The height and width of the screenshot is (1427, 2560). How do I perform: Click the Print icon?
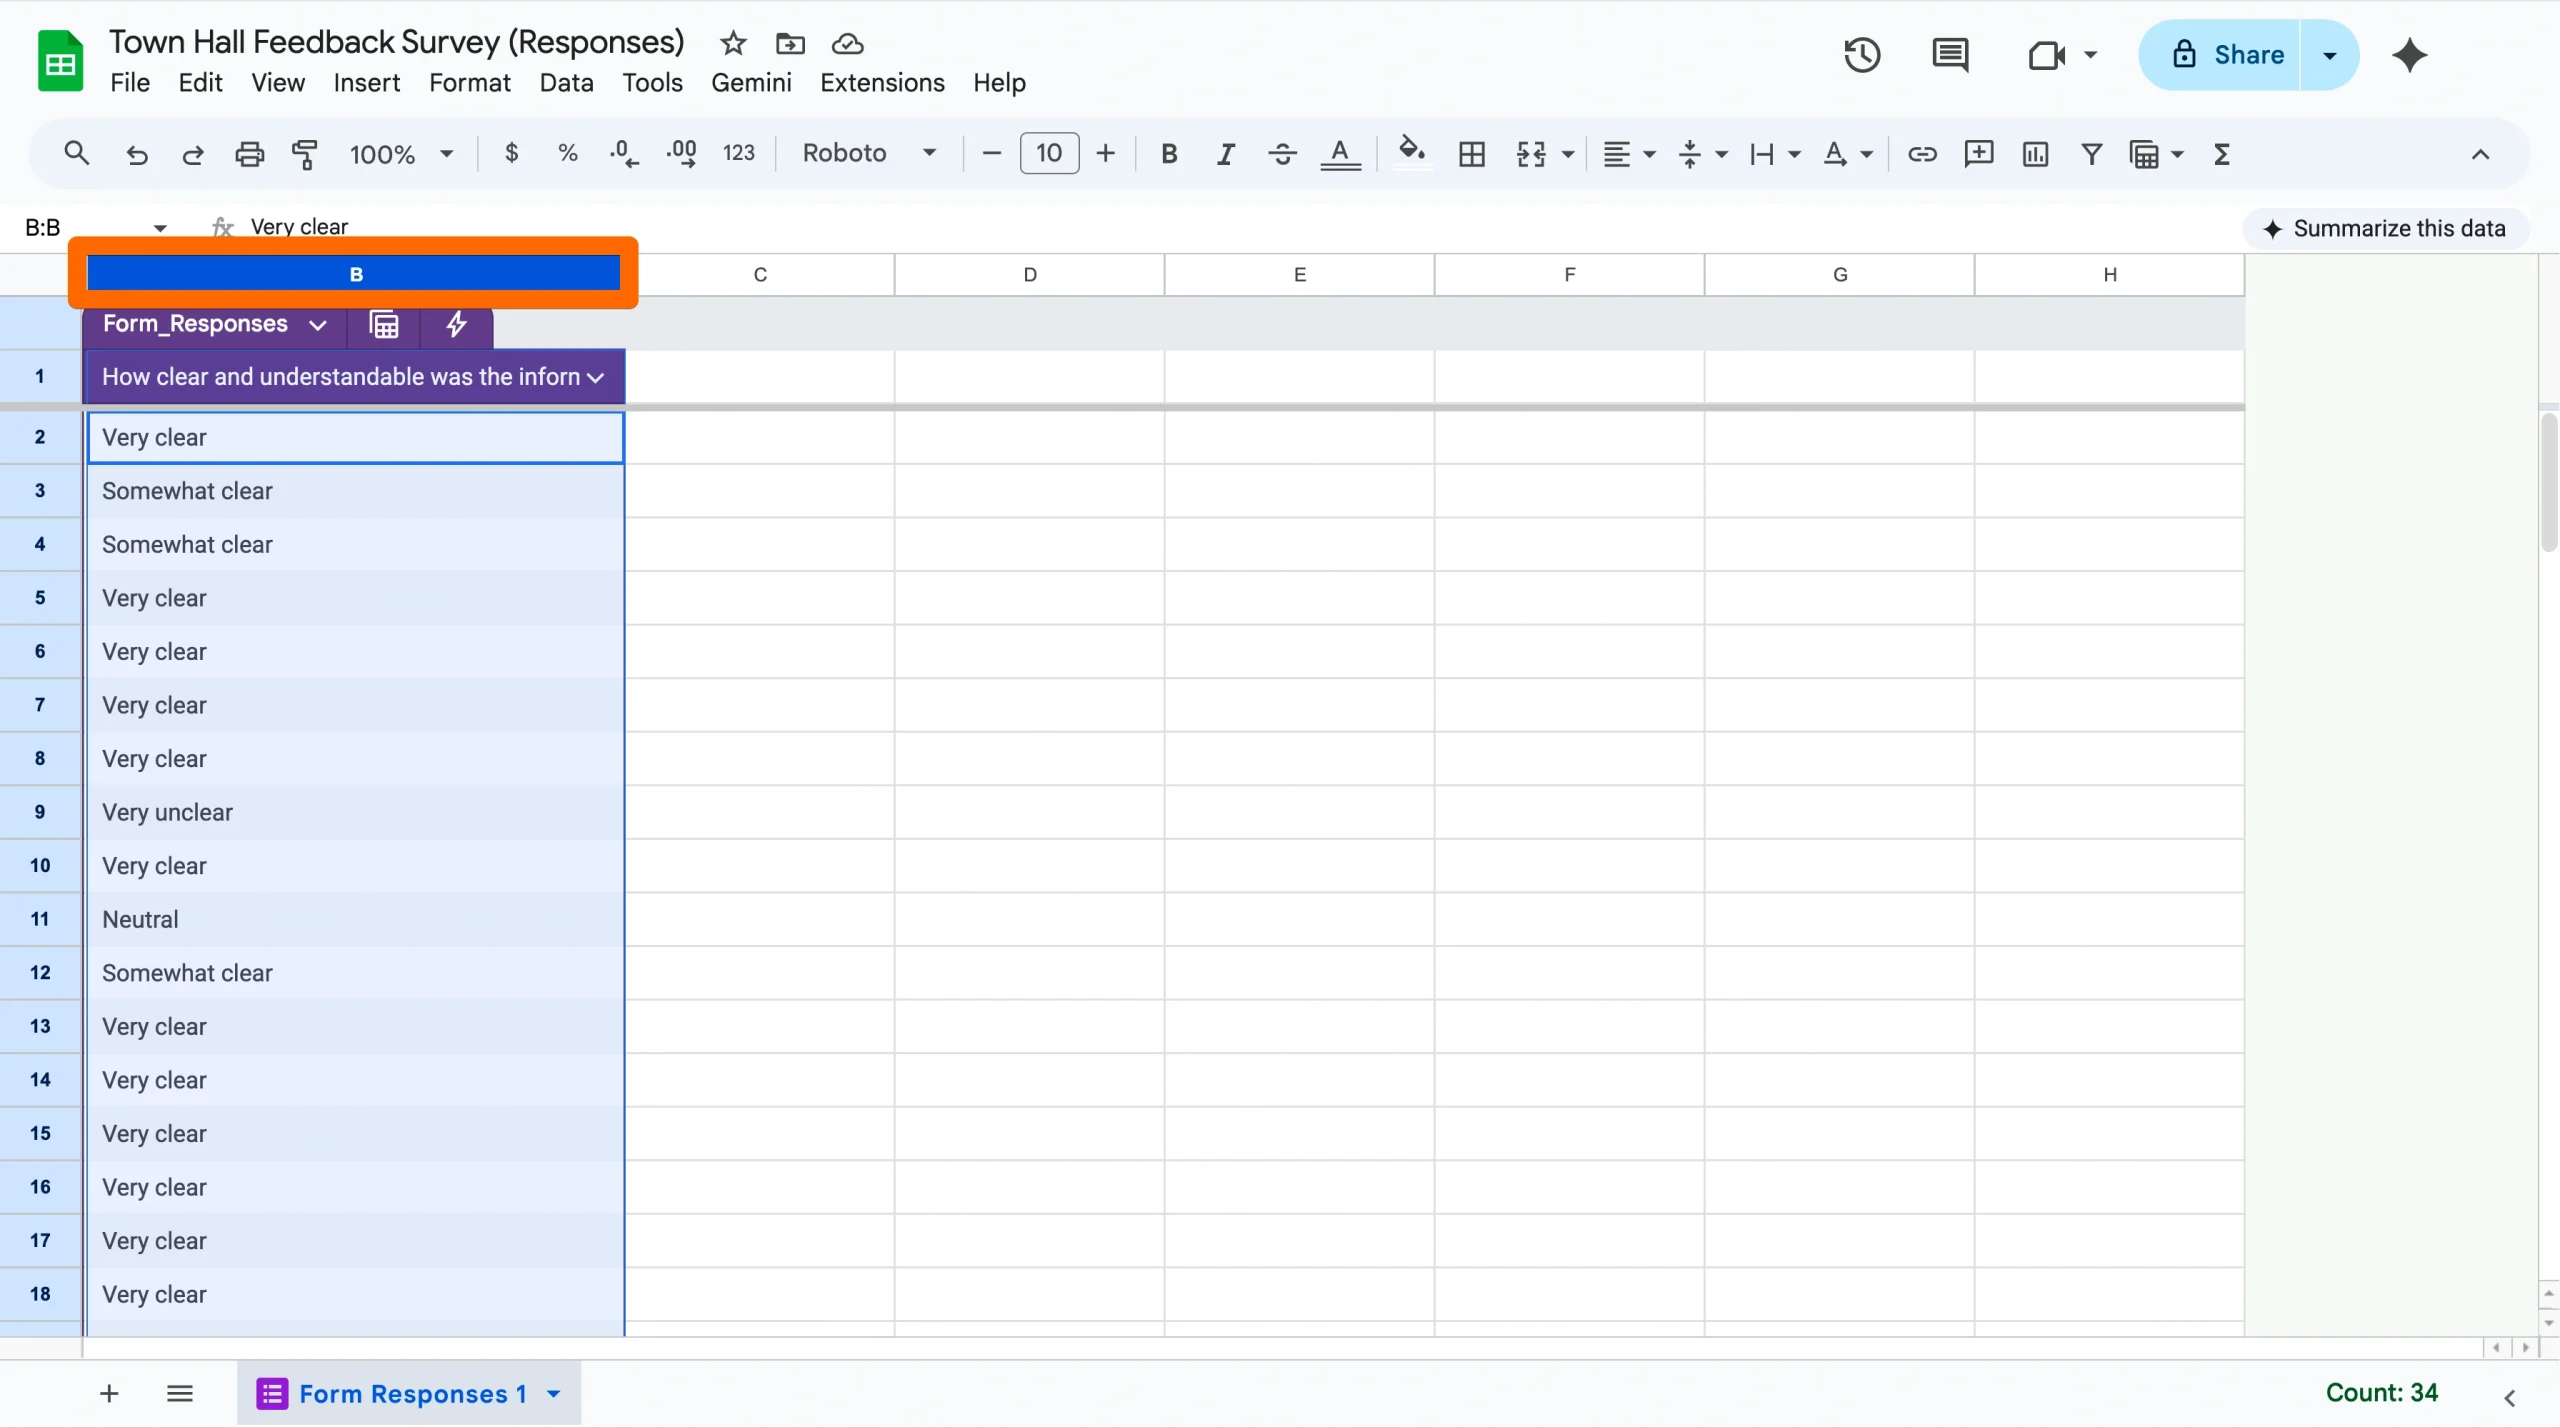(x=248, y=153)
